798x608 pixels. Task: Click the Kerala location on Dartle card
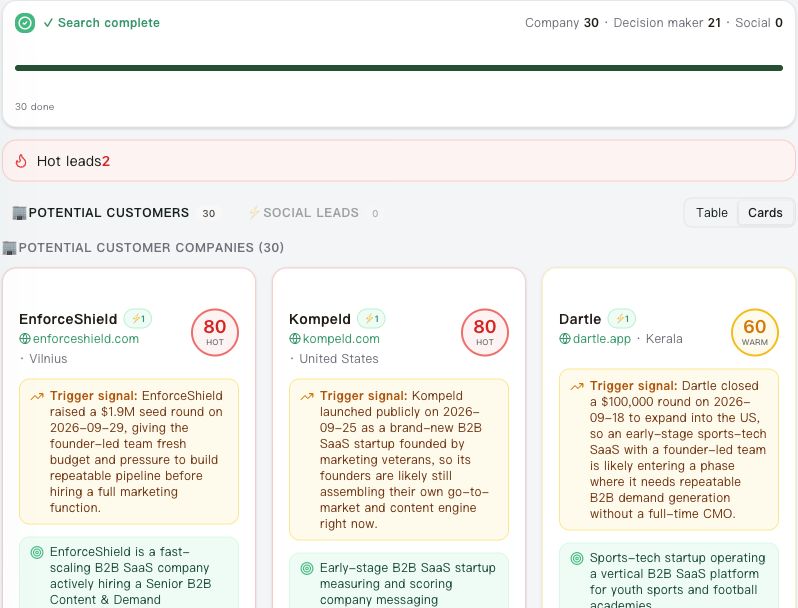click(664, 339)
